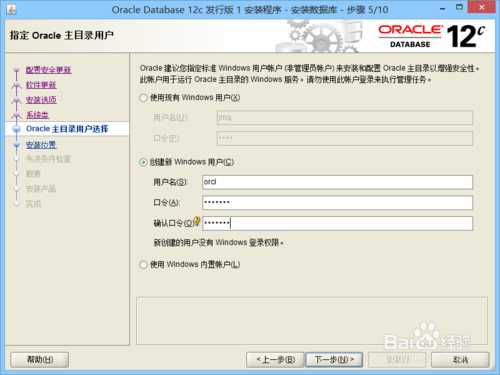Open the installation location step link

[41, 145]
